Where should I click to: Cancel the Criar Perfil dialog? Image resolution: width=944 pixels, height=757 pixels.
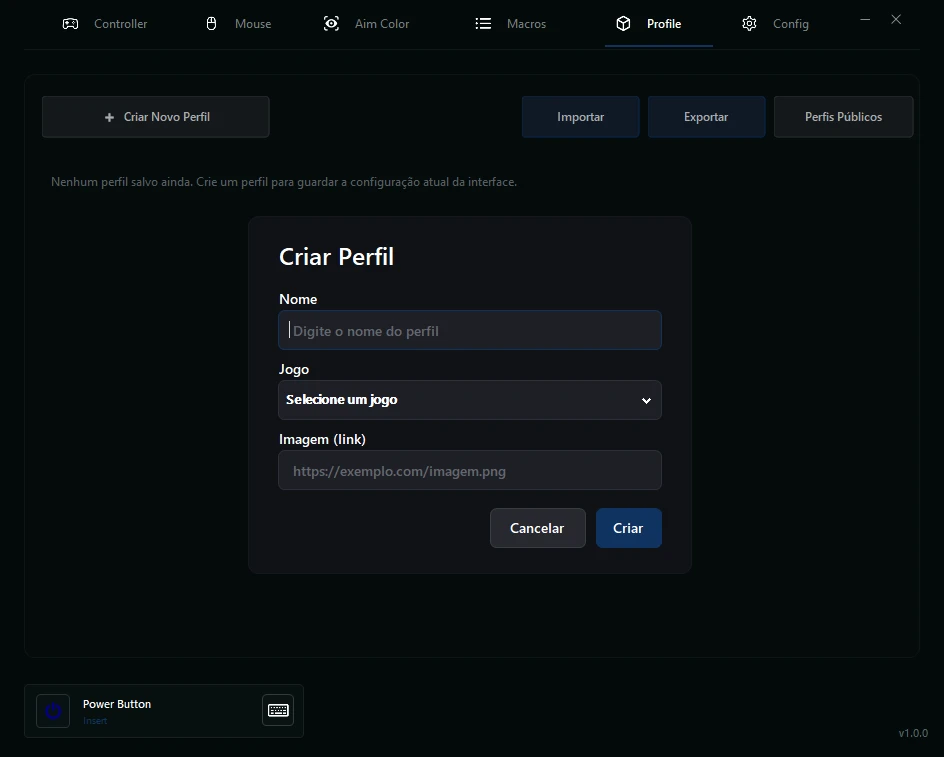point(538,528)
